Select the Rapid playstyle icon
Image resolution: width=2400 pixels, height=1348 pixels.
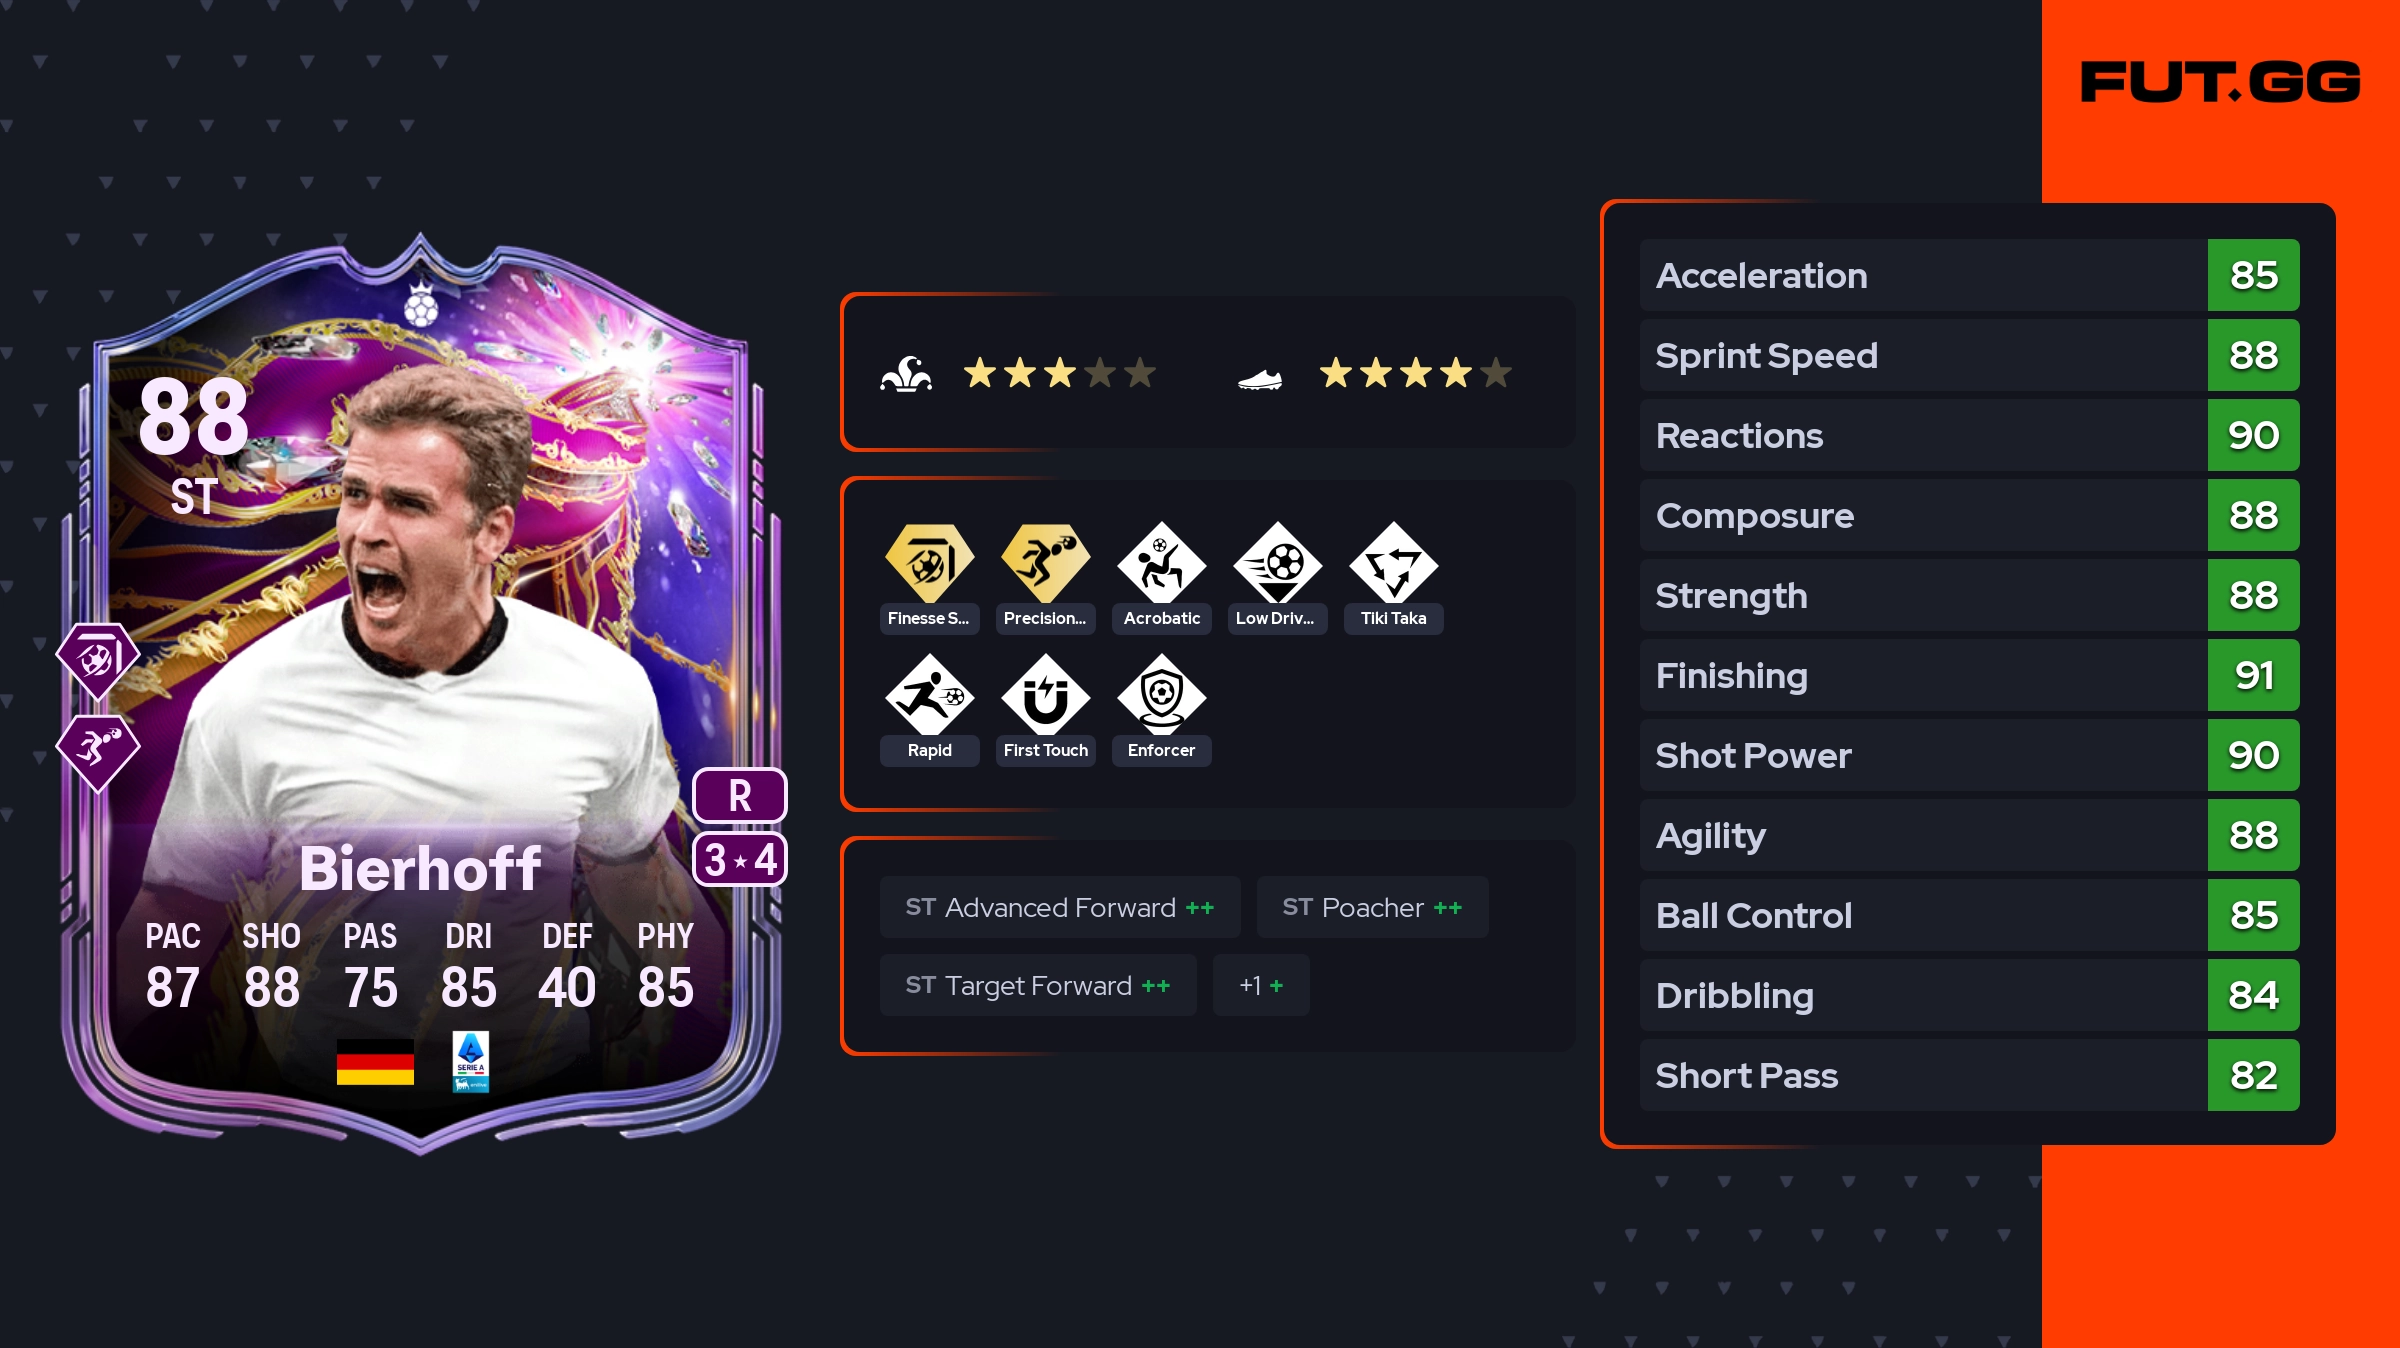(x=929, y=695)
